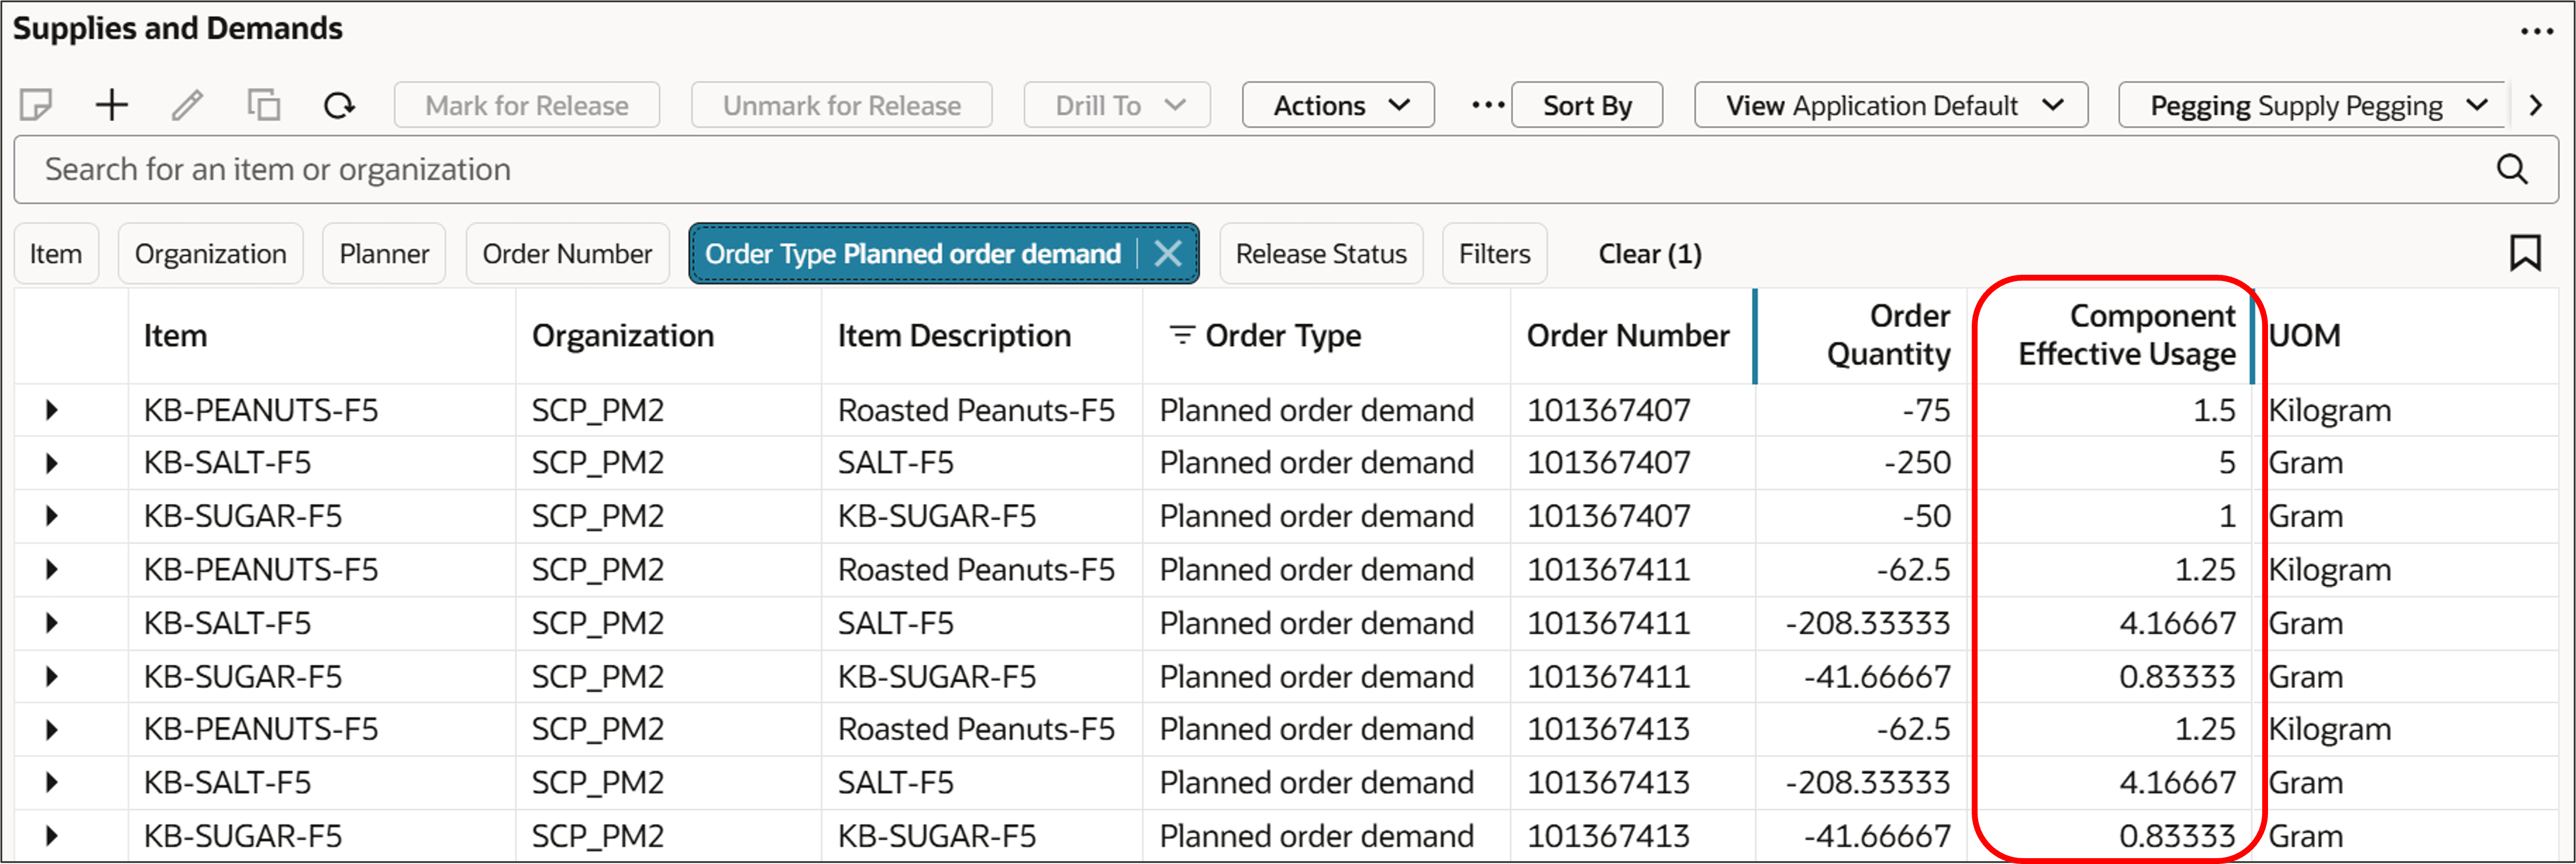Click the Duplicate (copy) icon

click(x=263, y=104)
